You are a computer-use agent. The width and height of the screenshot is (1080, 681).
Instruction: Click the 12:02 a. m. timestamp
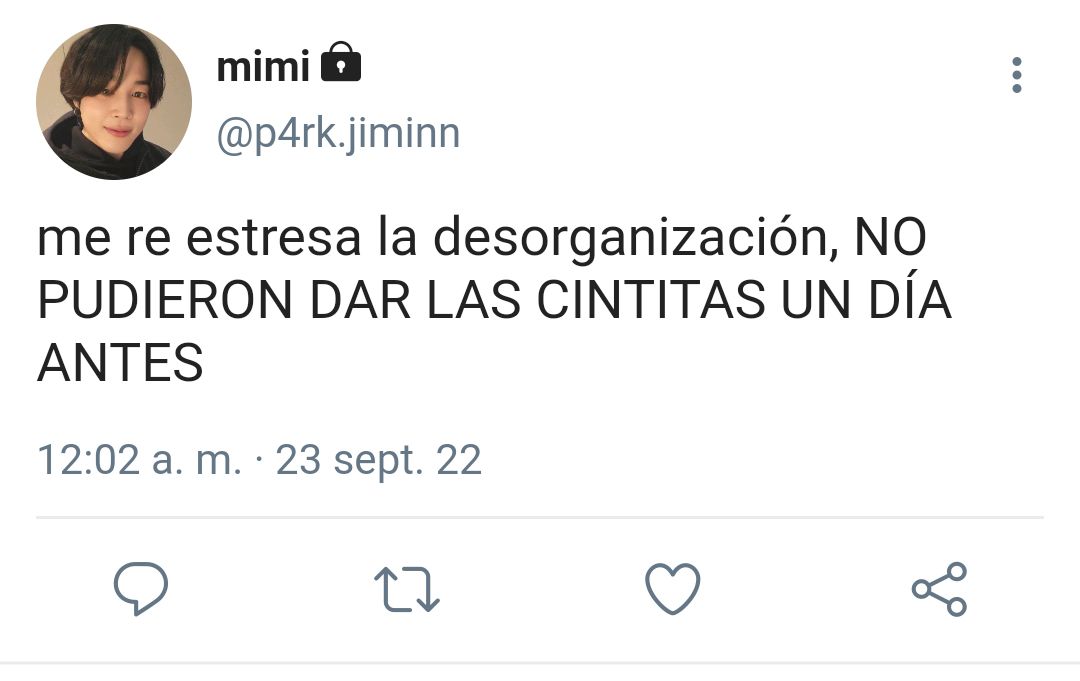[x=140, y=460]
